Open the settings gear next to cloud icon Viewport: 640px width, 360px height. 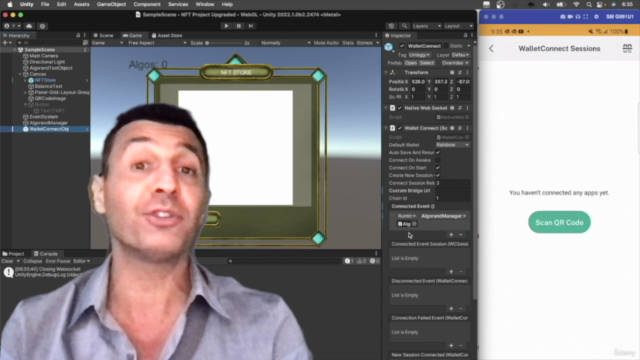point(42,26)
